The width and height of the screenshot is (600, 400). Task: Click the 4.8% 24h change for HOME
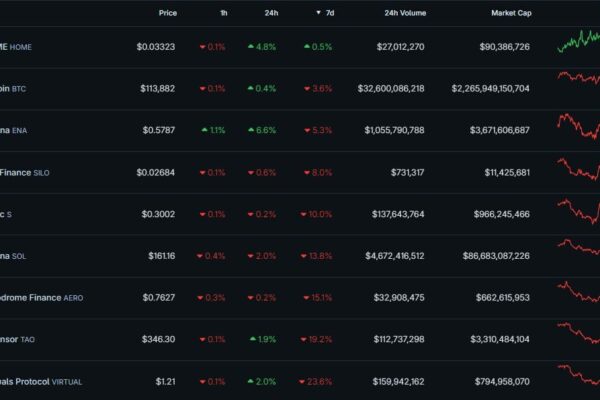262,47
